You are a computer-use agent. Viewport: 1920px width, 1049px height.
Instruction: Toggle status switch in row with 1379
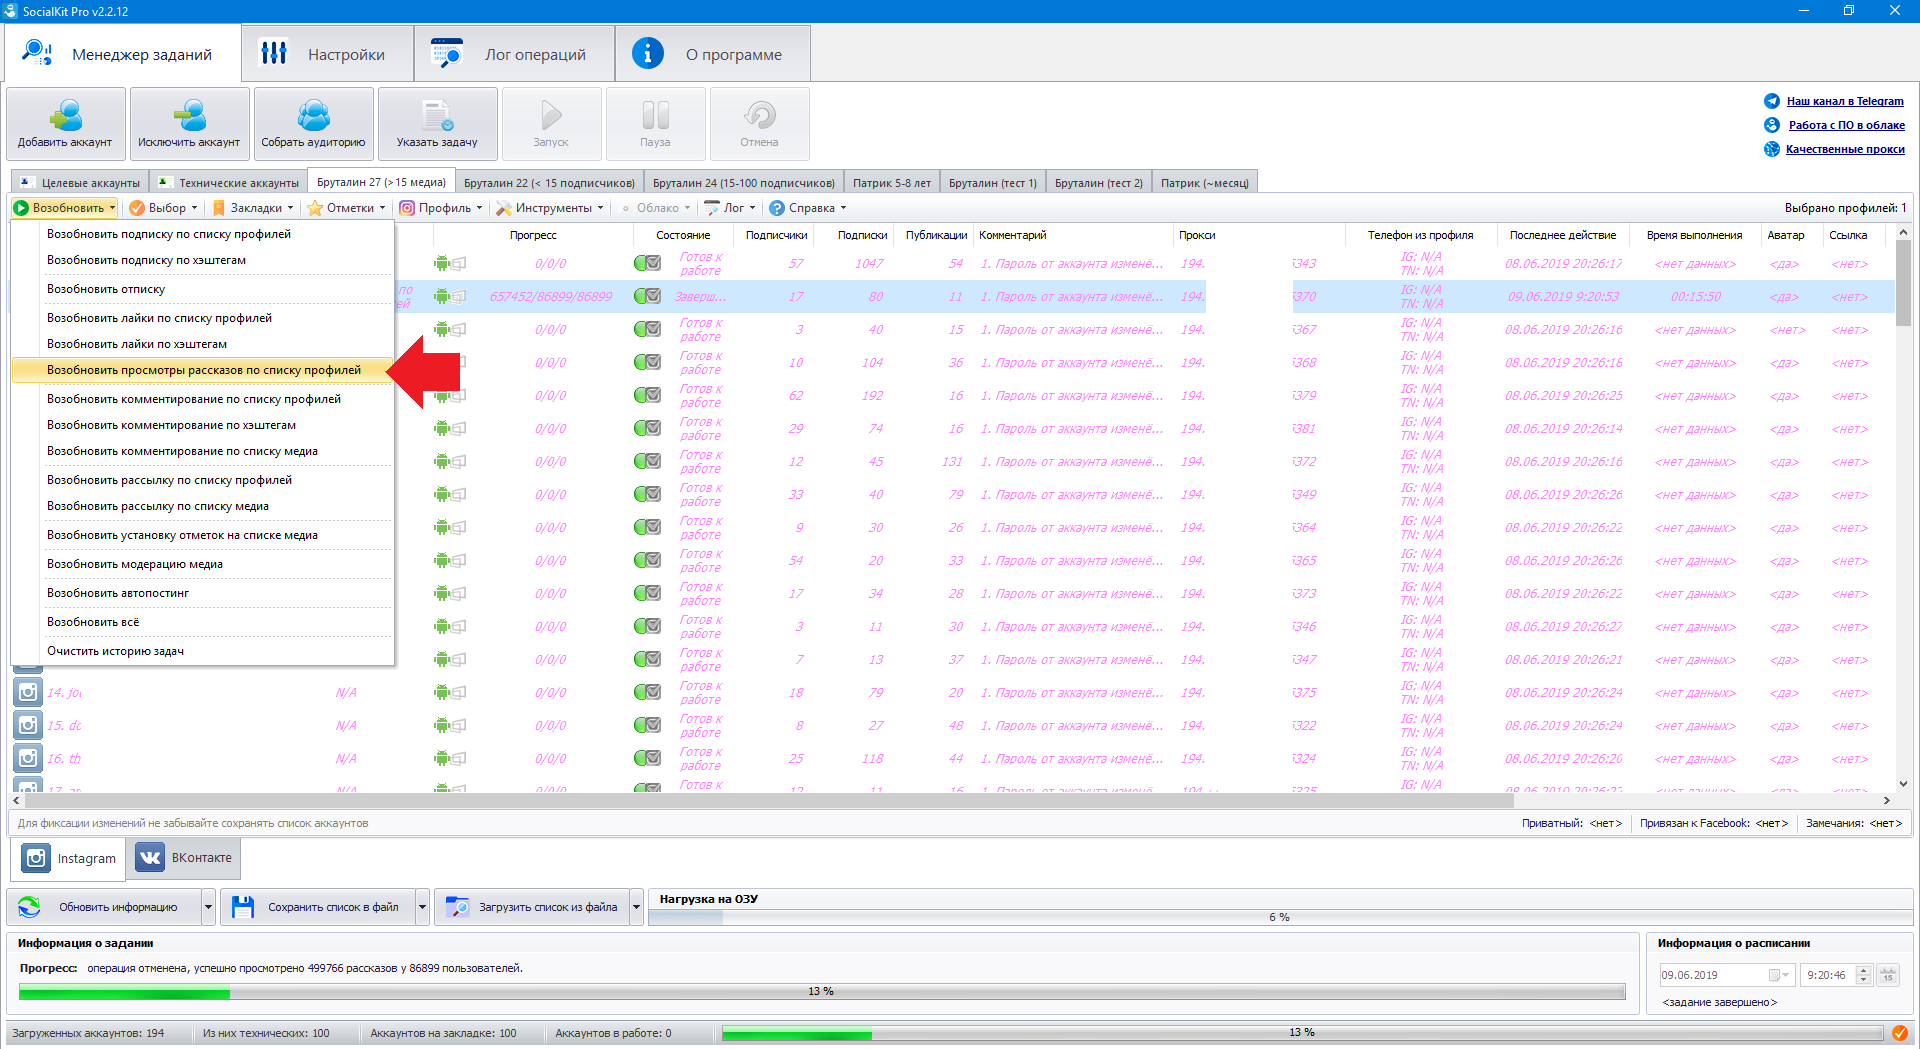648,395
